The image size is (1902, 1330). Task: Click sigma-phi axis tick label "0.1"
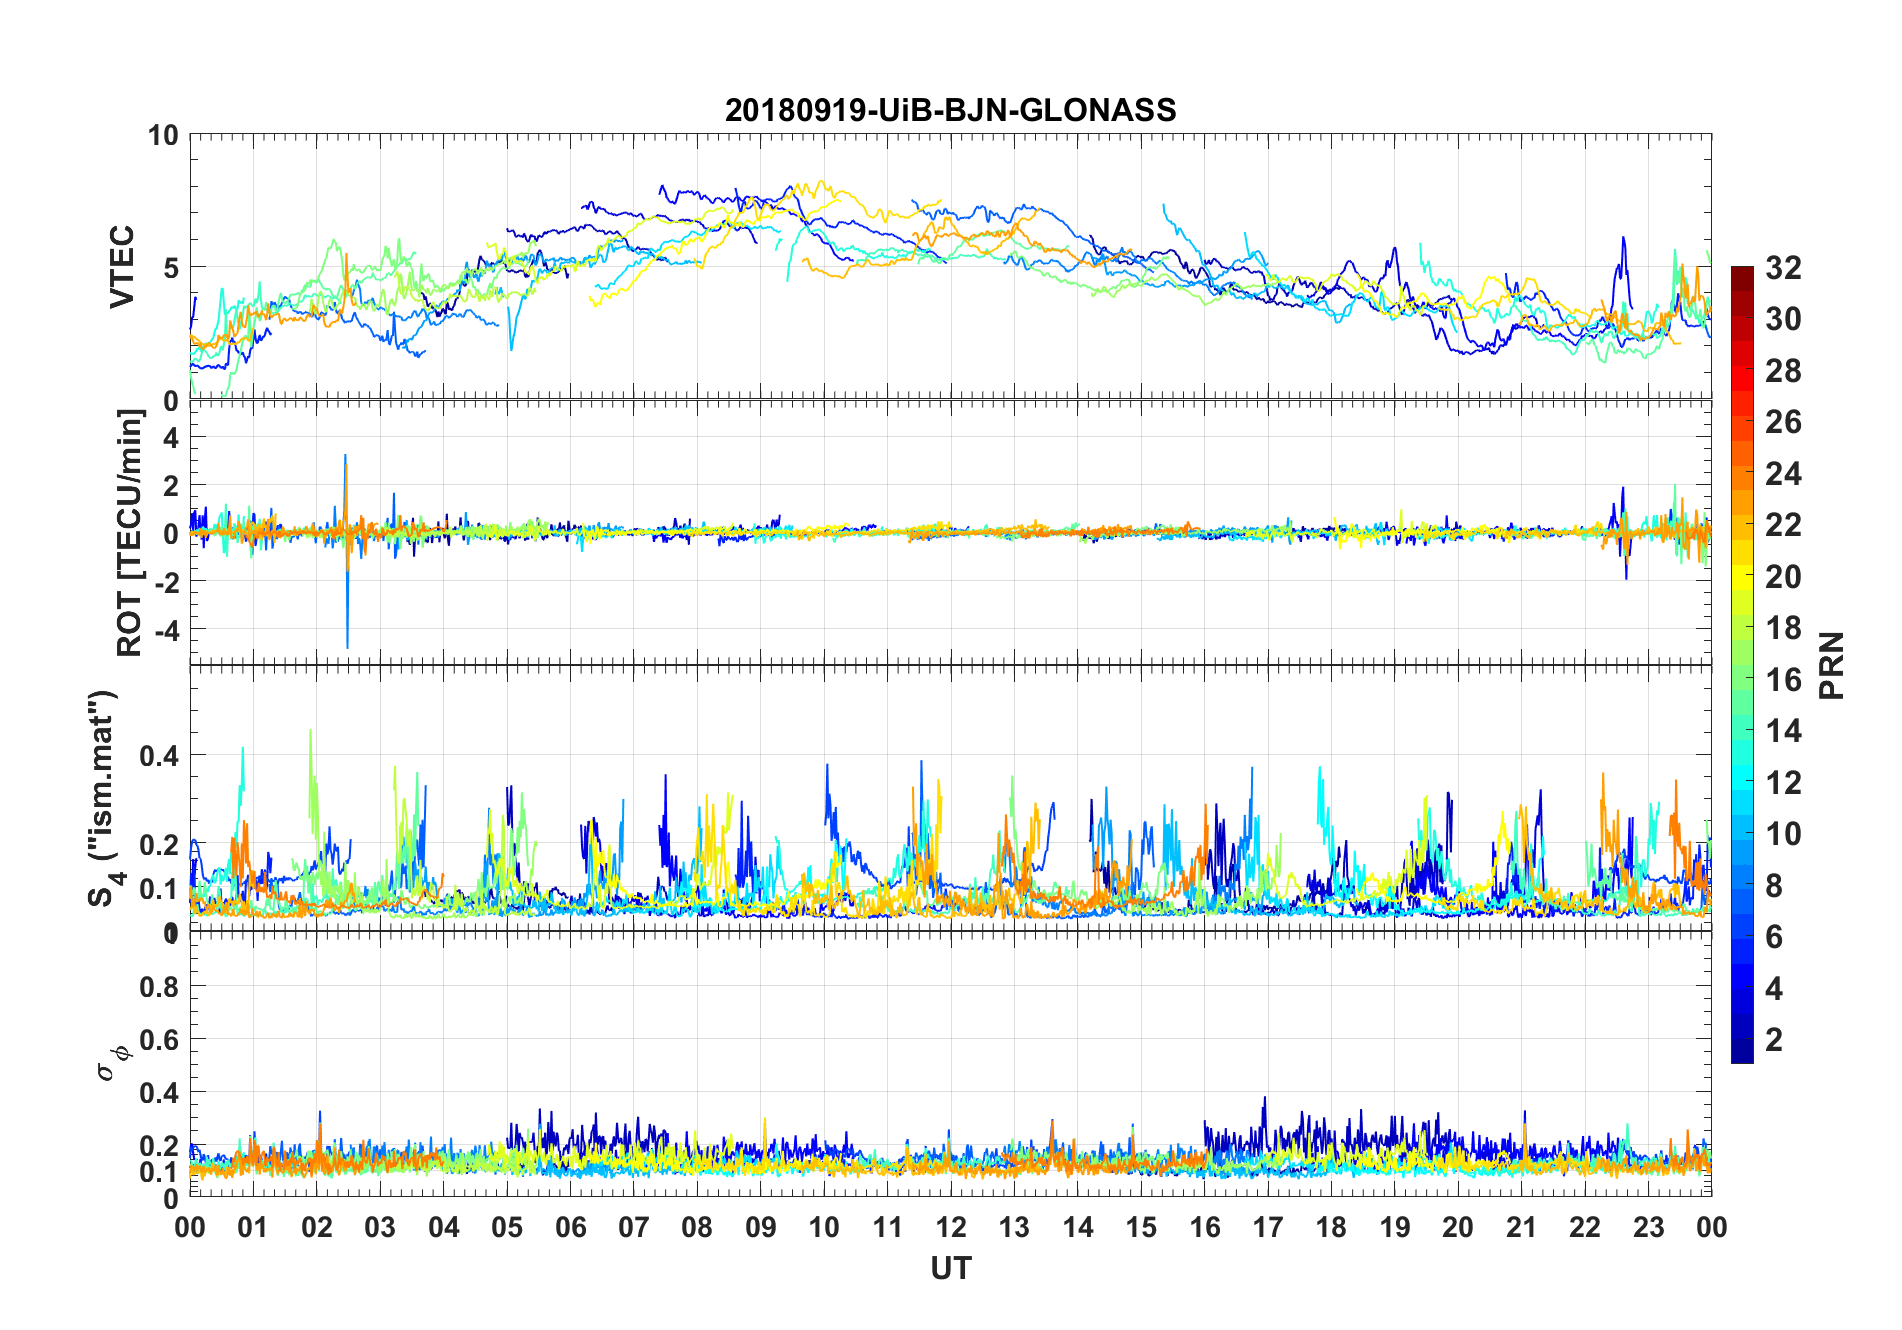tap(160, 1171)
